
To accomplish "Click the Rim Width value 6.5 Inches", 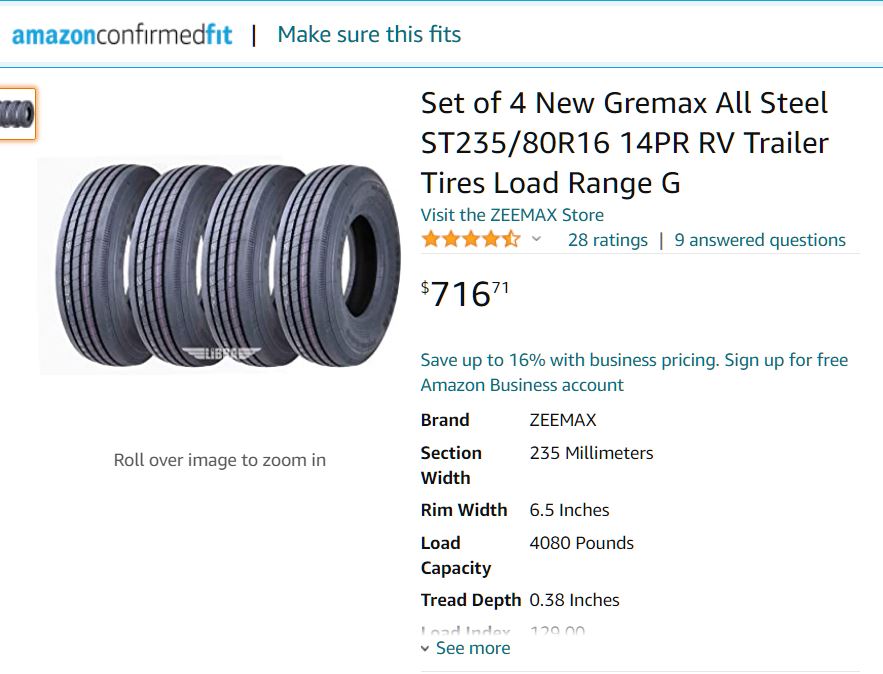I will (x=569, y=510).
